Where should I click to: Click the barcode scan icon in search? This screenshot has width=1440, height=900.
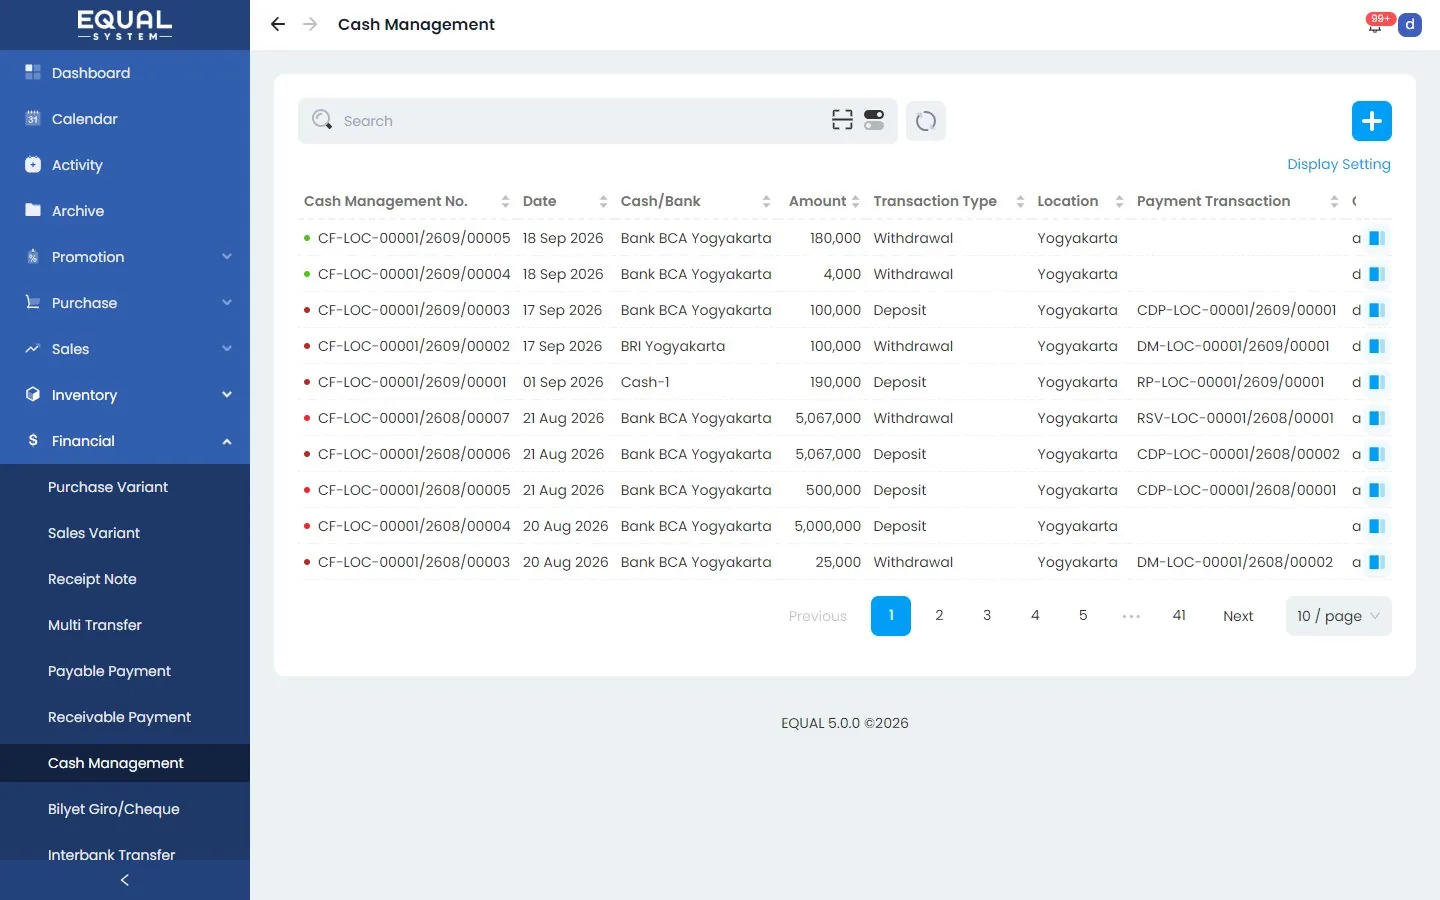[x=843, y=120]
